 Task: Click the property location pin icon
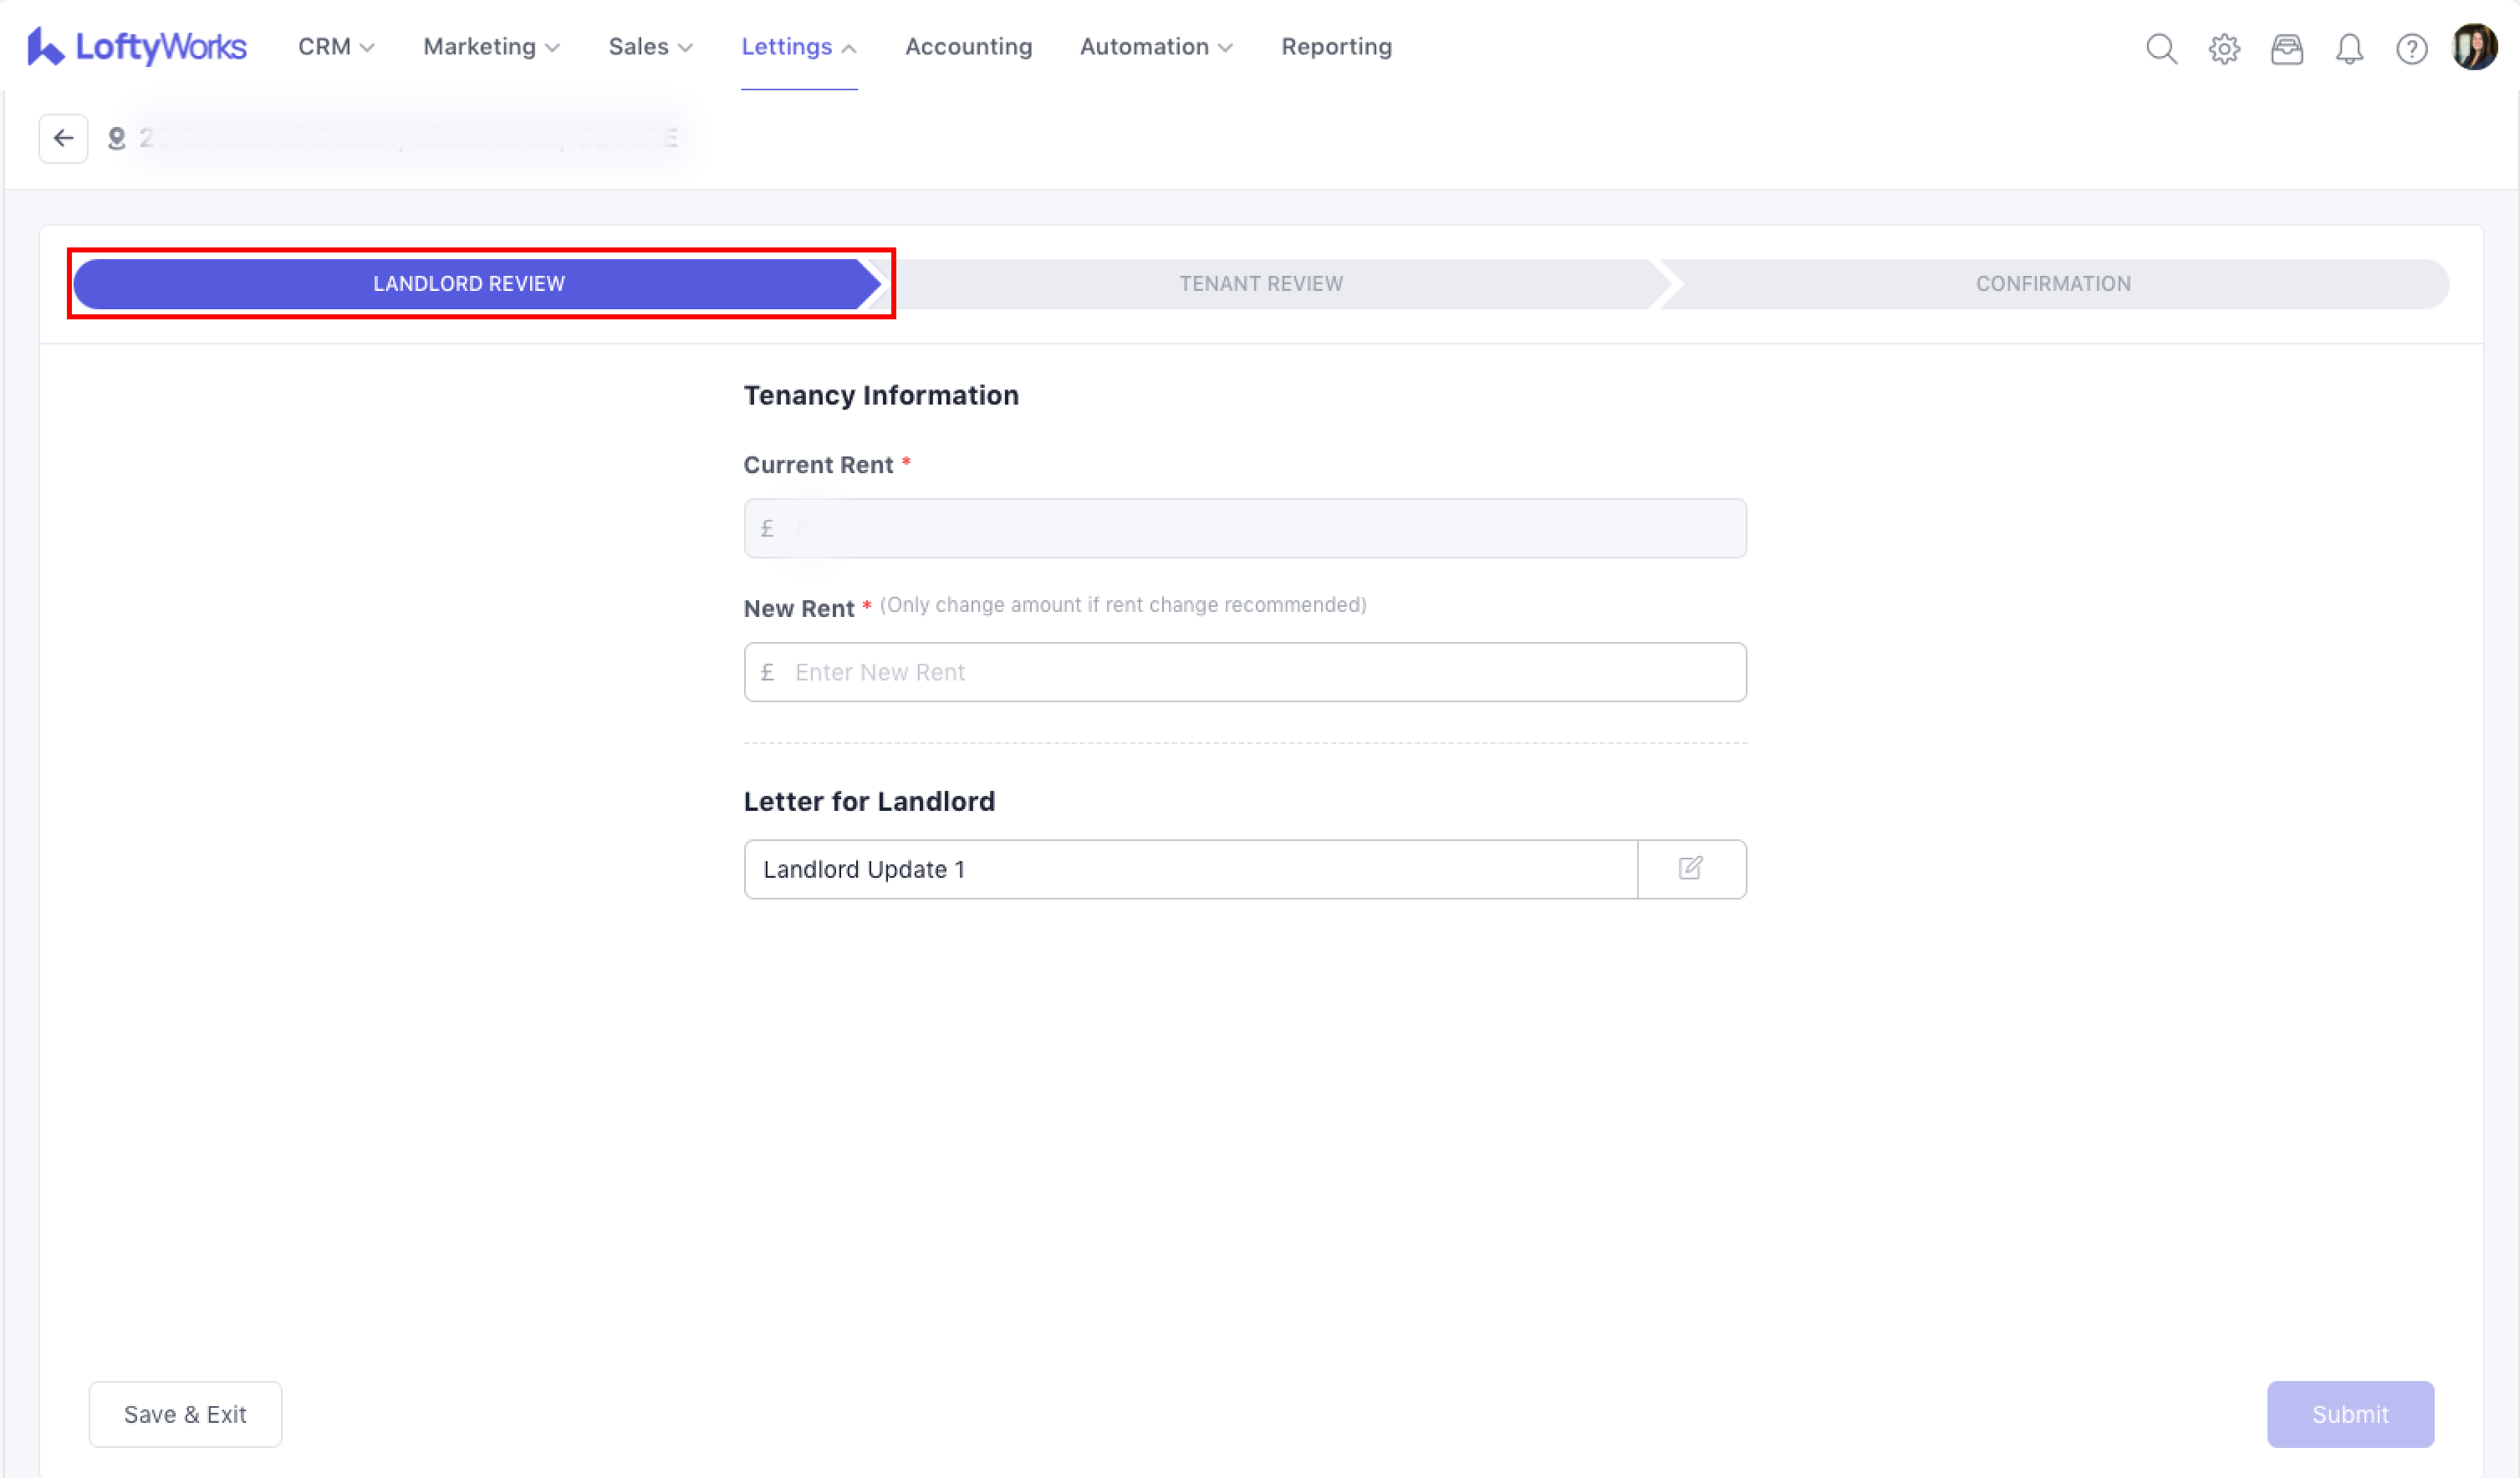[x=117, y=138]
